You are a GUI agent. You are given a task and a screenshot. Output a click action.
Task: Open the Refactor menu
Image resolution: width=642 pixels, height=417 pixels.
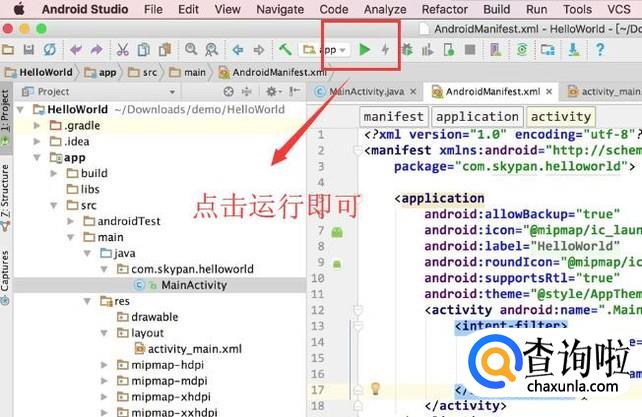pos(445,9)
